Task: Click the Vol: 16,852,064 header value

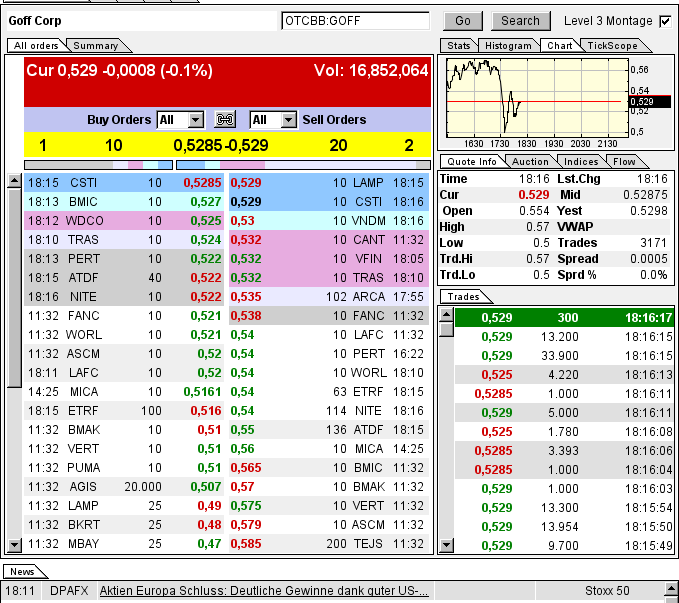Action: click(x=371, y=70)
